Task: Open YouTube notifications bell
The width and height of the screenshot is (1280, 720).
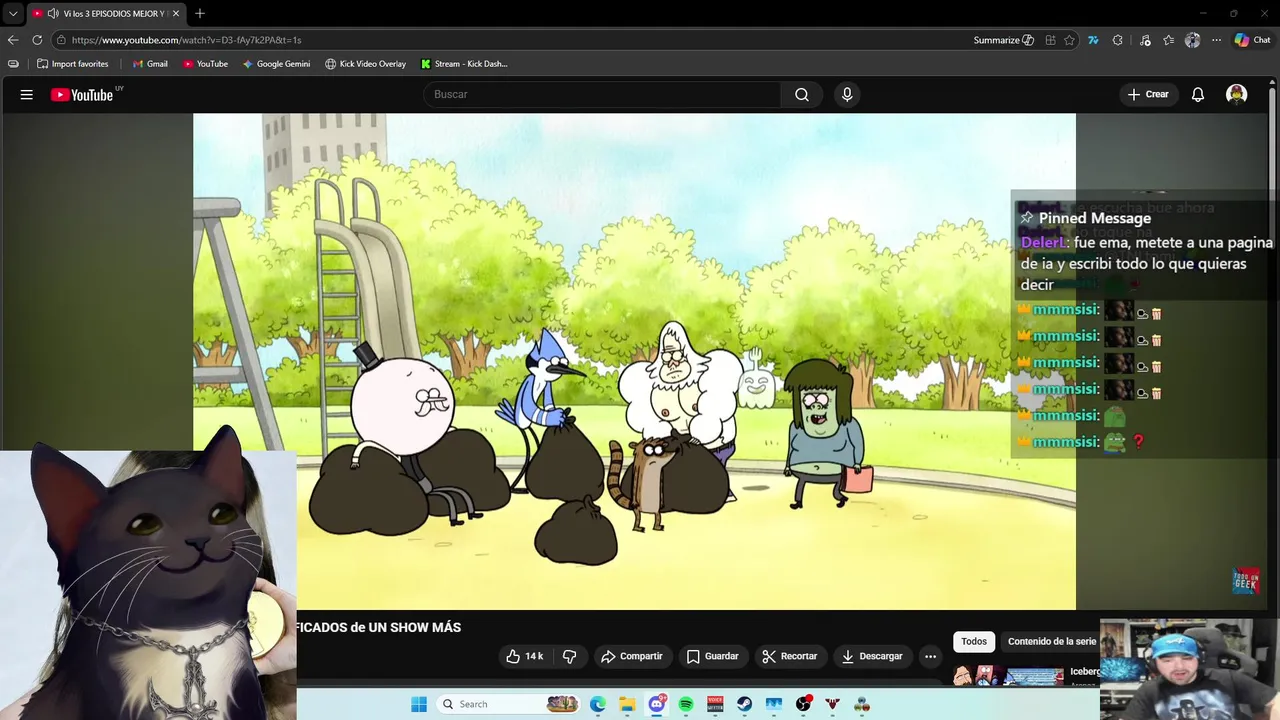Action: point(1198,94)
